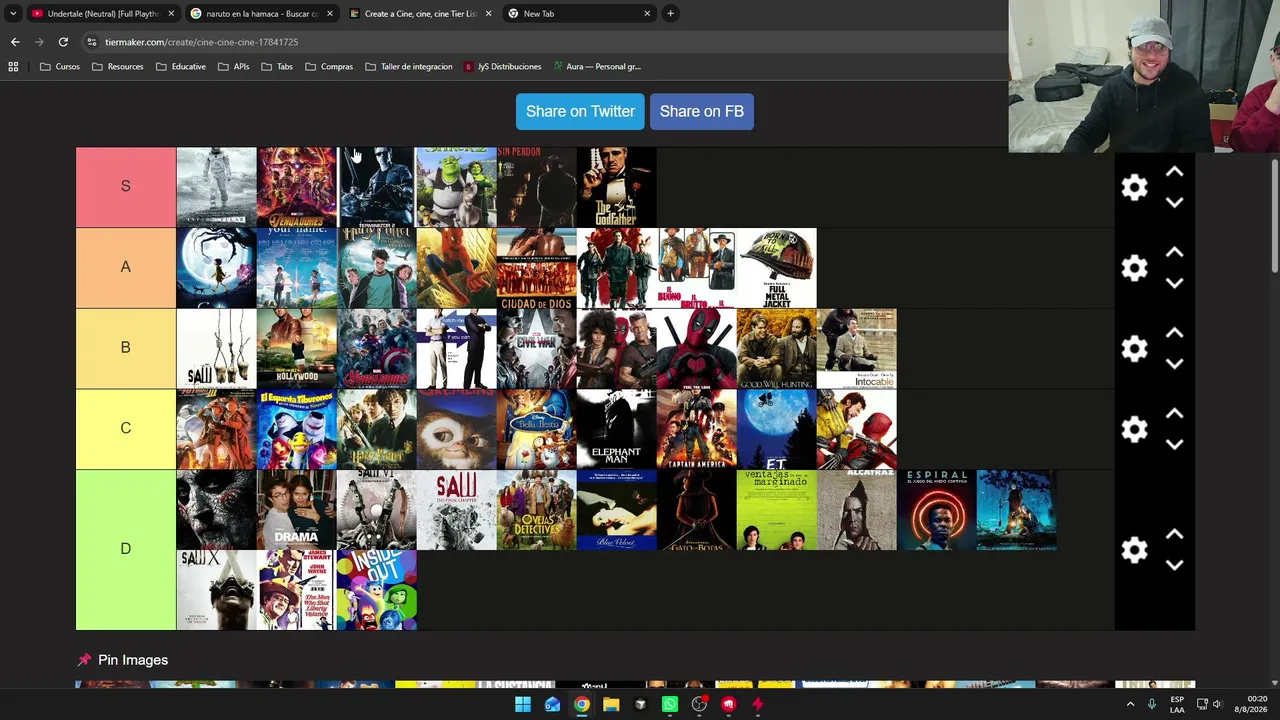Click the Pin Images pushpin icon

[x=84, y=660]
